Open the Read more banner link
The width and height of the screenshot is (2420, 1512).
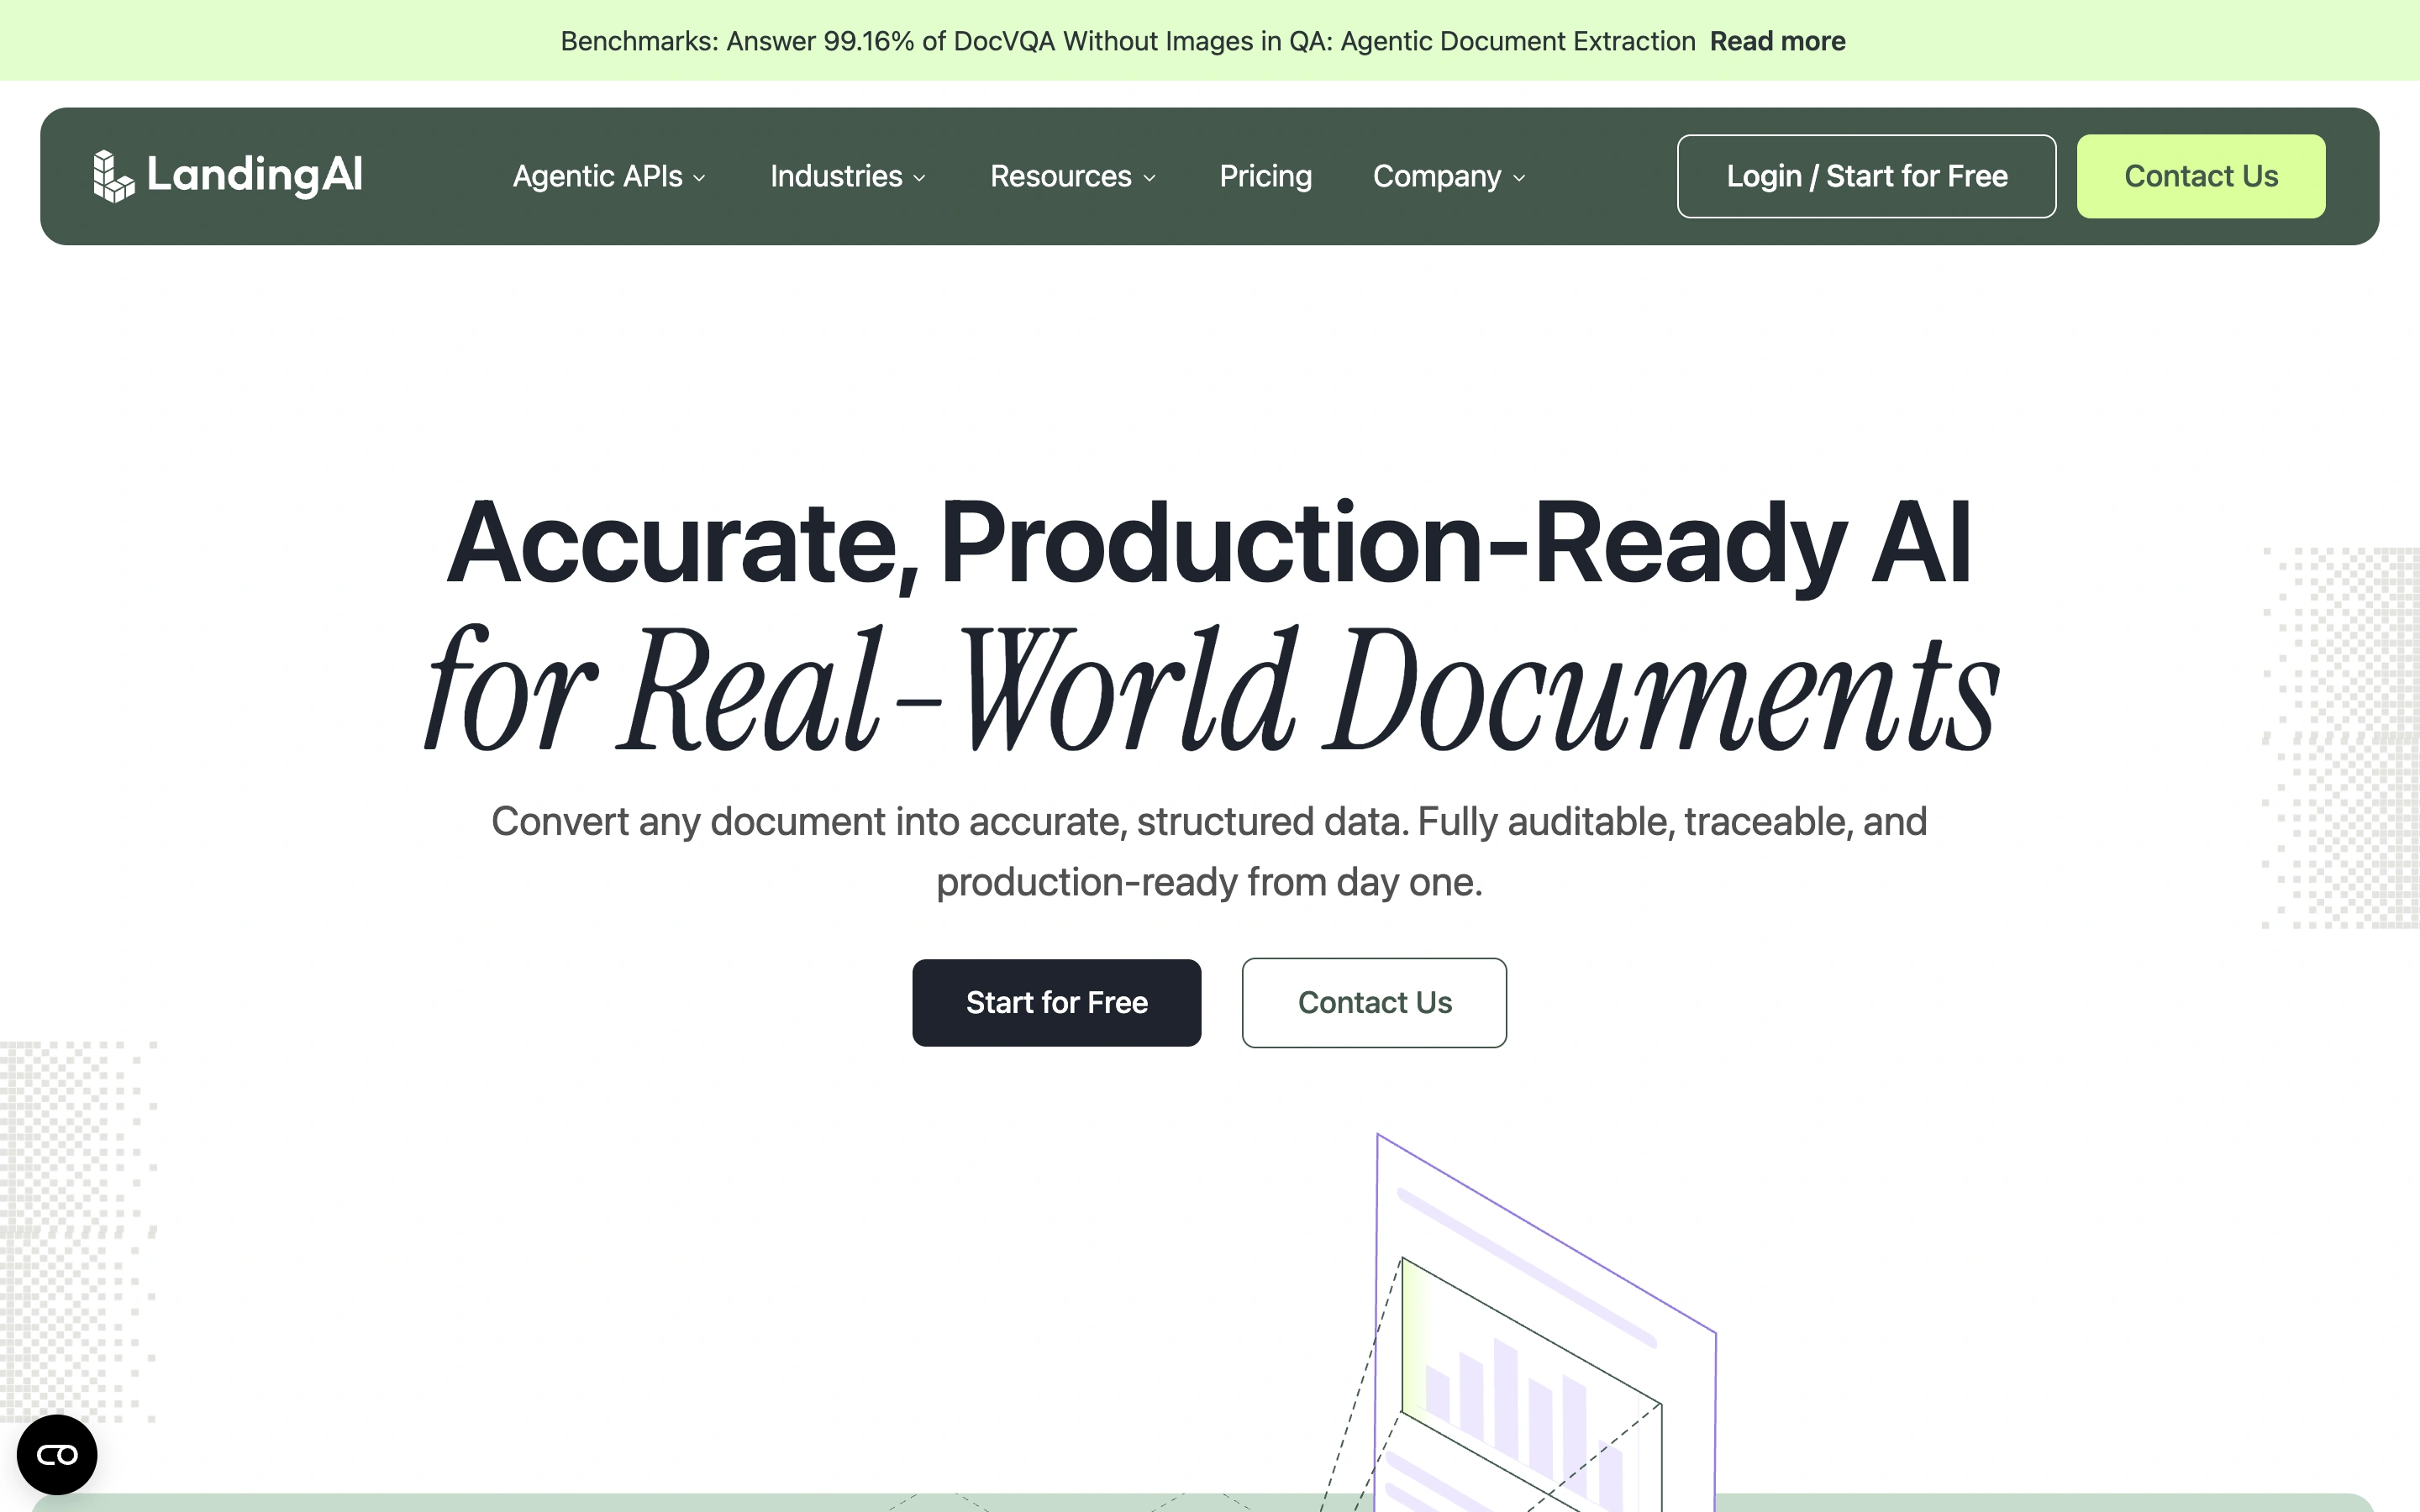point(1777,41)
